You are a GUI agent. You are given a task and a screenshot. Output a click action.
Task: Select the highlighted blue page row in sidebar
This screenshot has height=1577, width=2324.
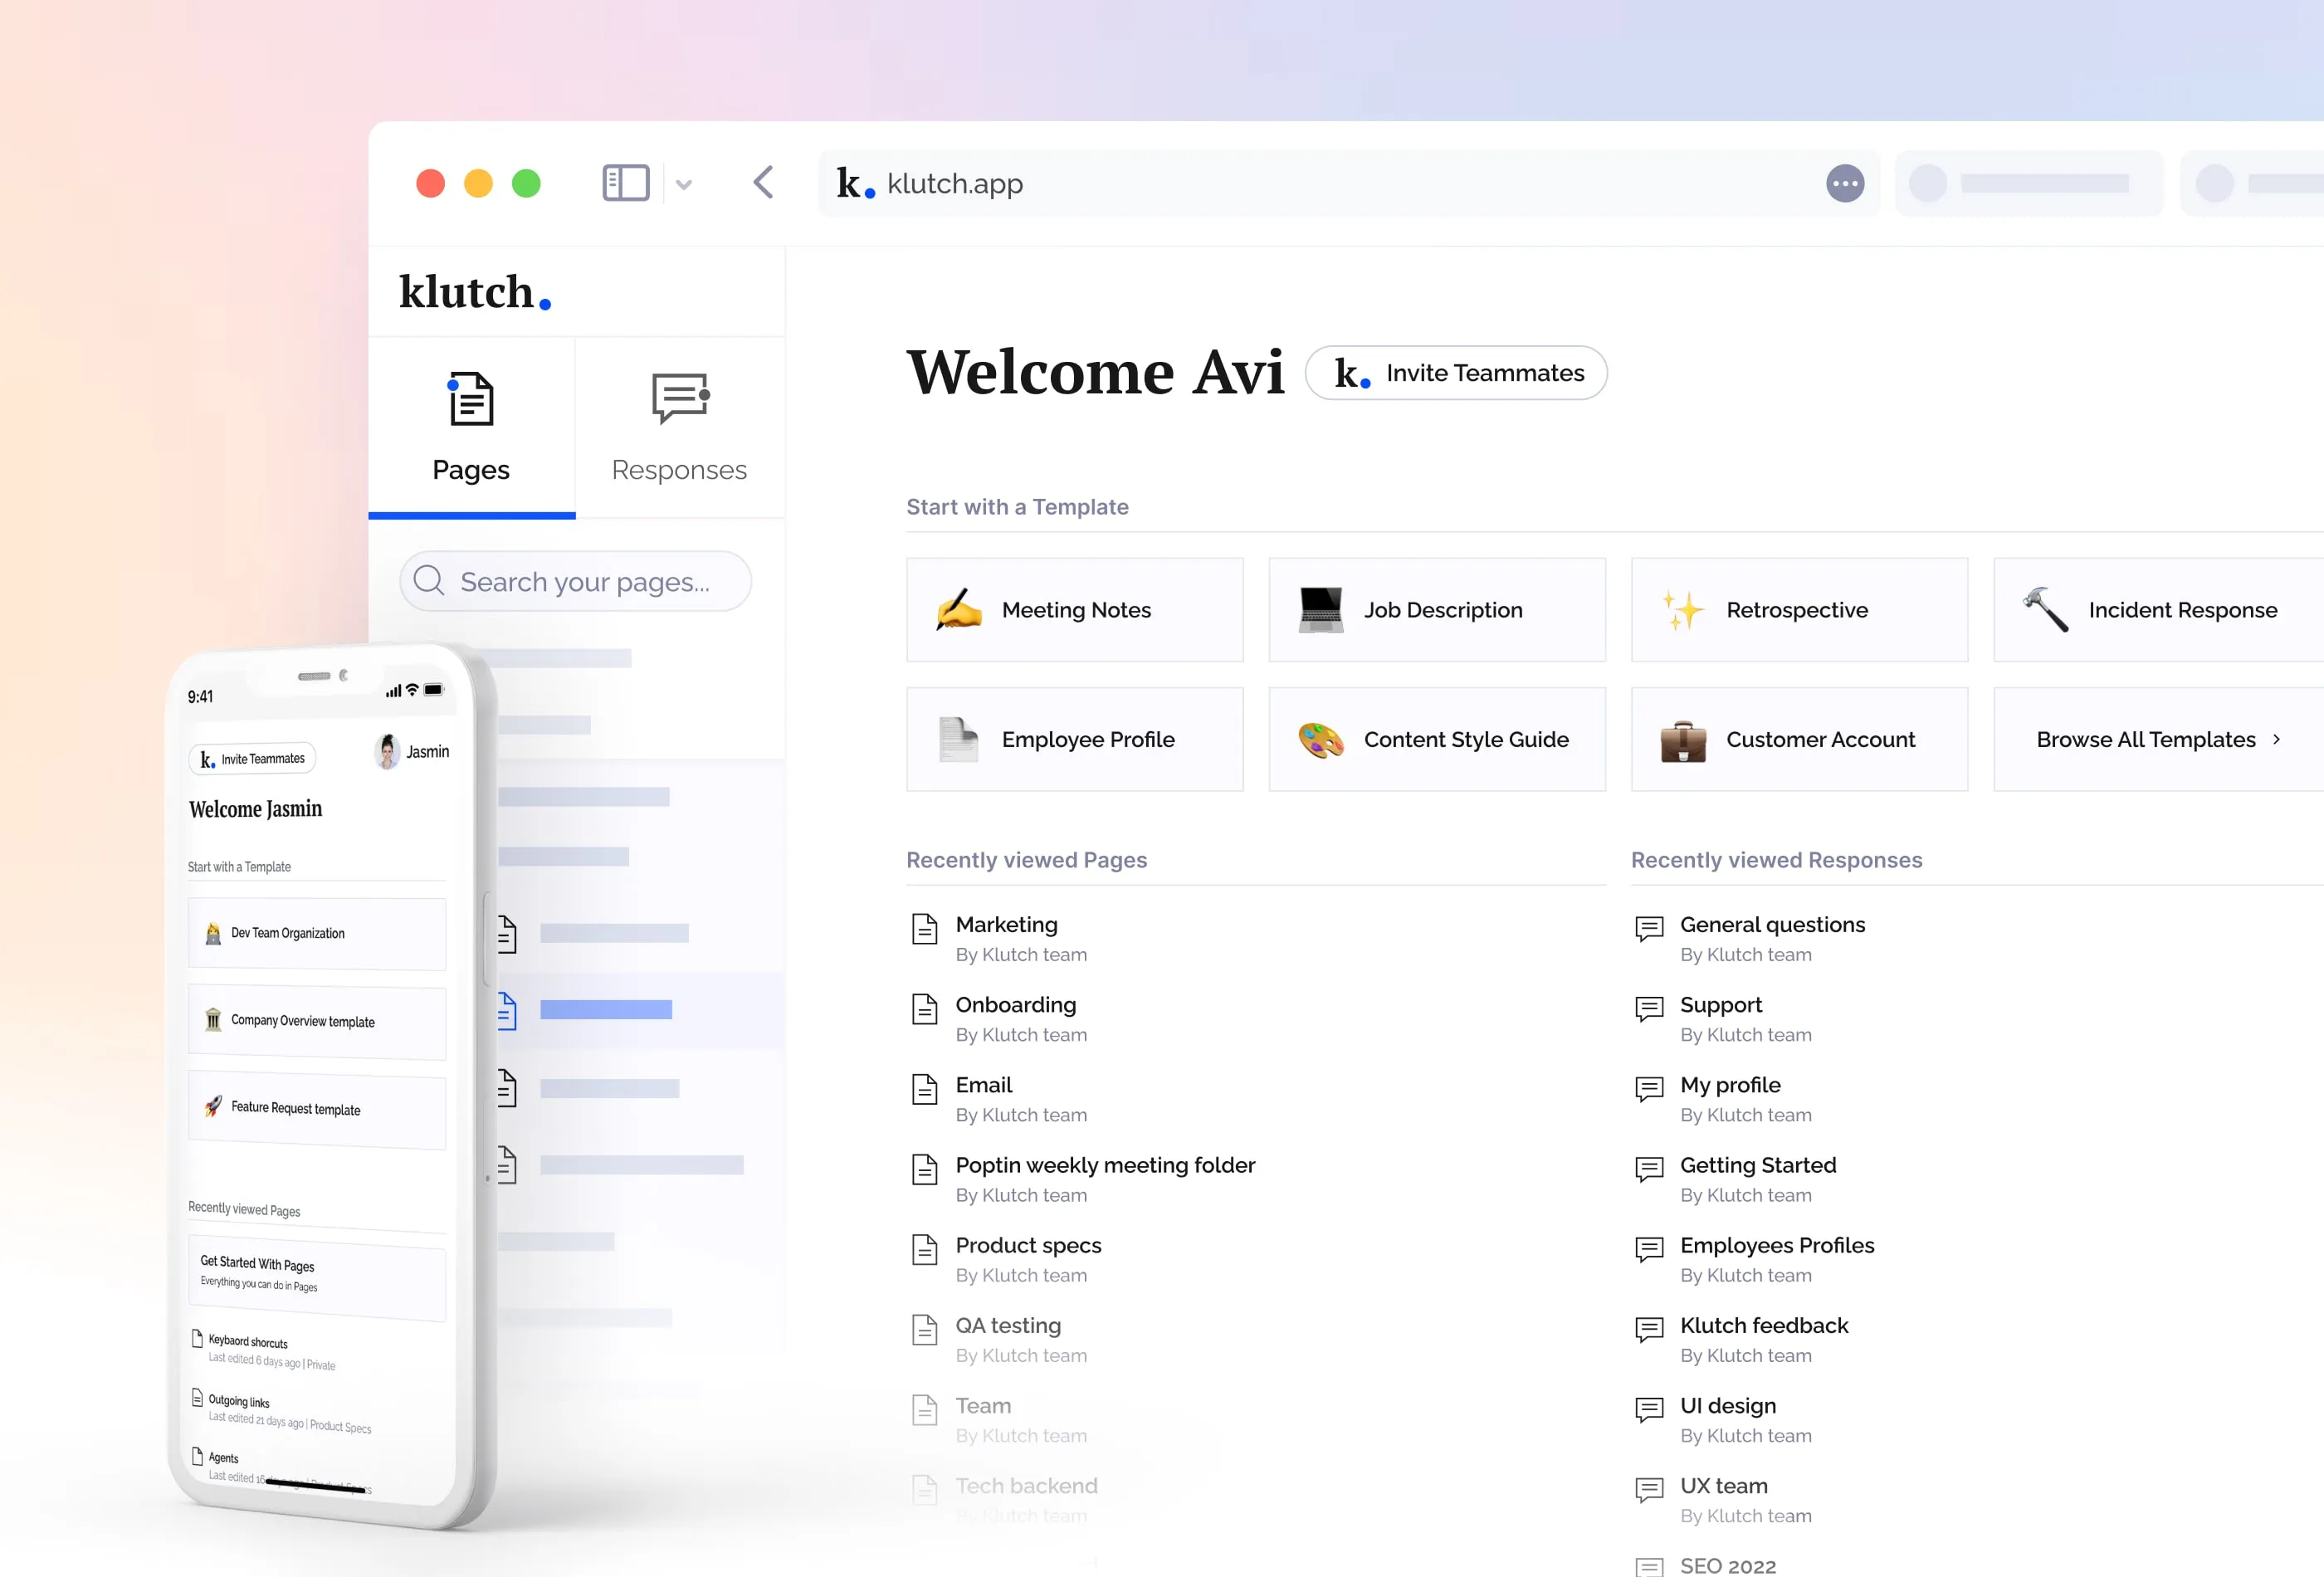640,1010
